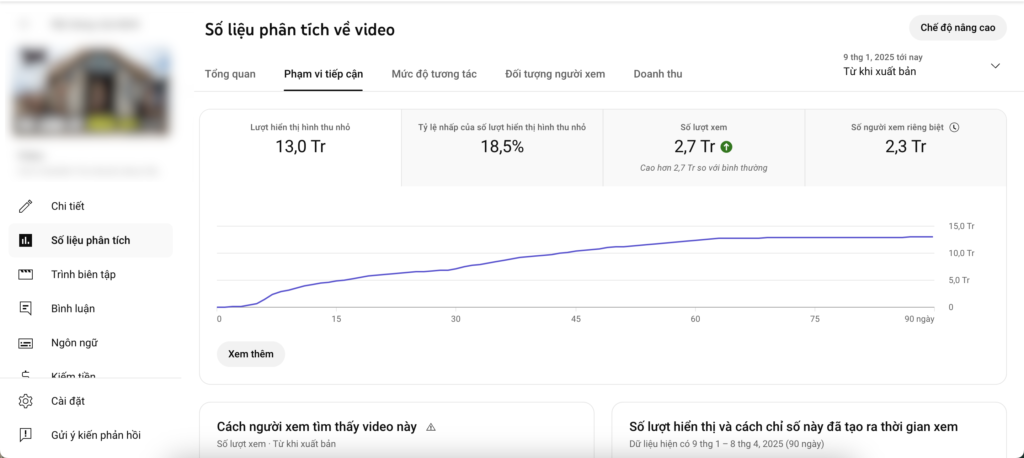Expand the date range dropdown arrow
This screenshot has width=1024, height=458.
(x=994, y=65)
